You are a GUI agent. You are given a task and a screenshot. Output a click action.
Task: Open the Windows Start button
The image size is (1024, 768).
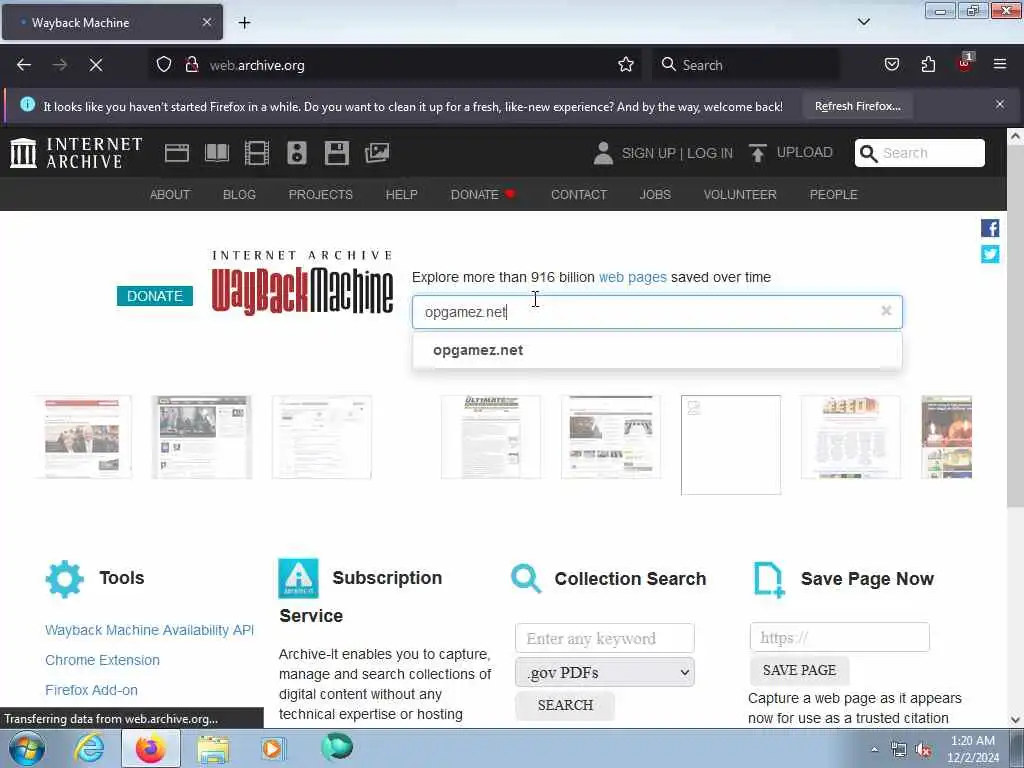(x=26, y=749)
